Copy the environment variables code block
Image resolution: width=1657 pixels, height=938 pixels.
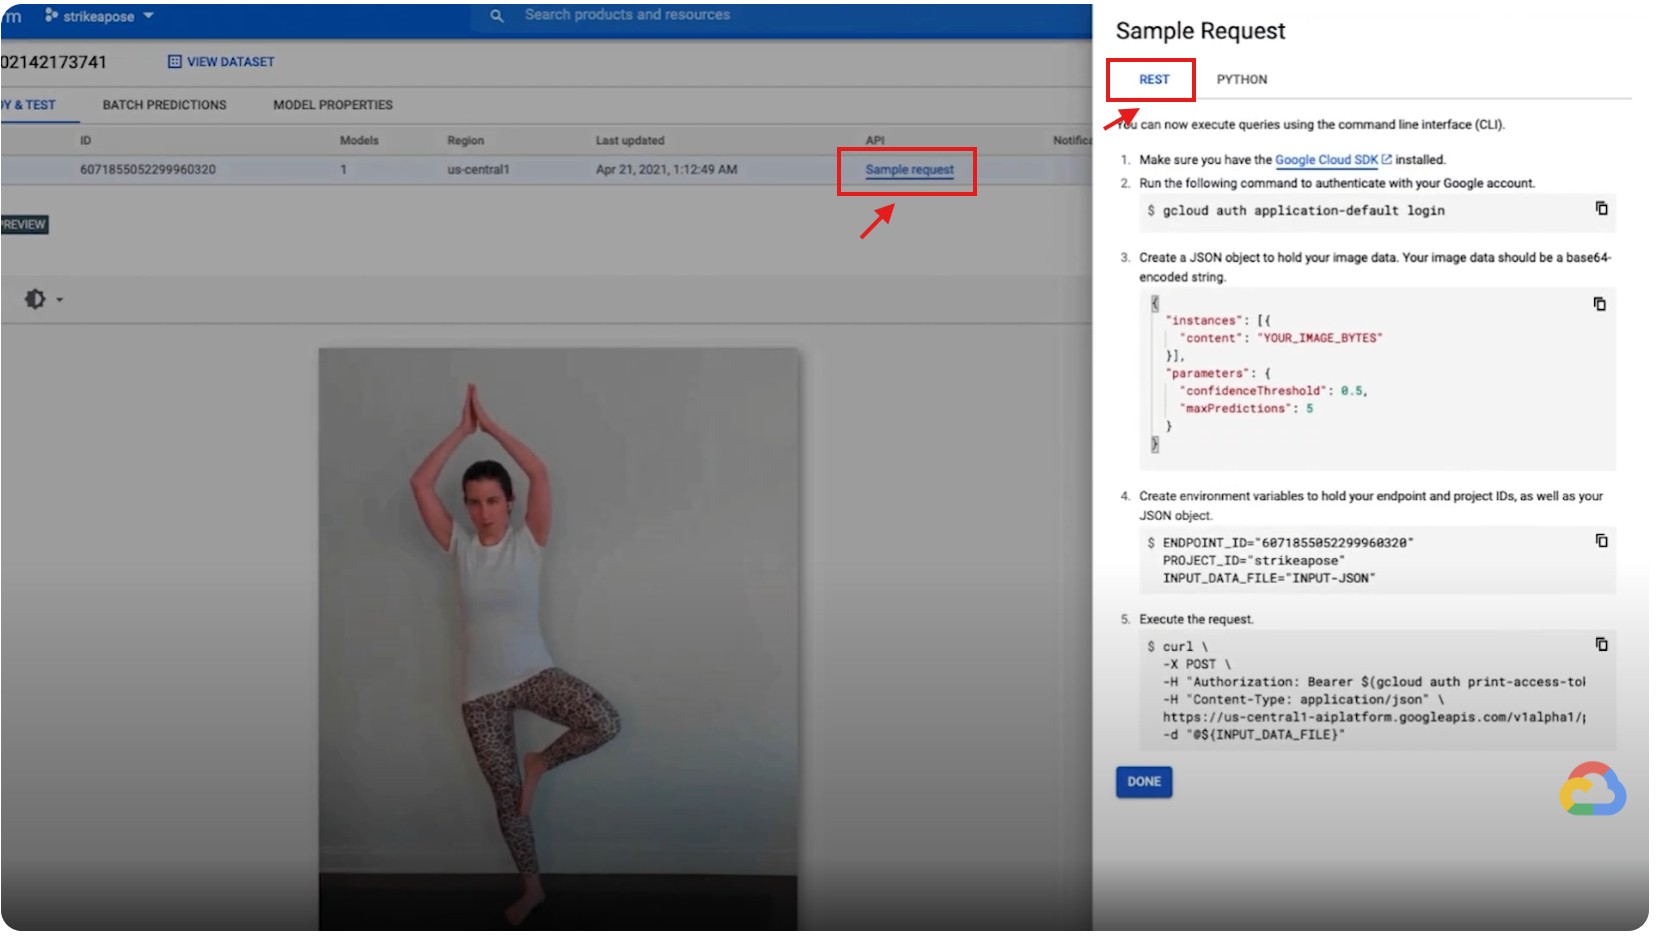coord(1601,541)
